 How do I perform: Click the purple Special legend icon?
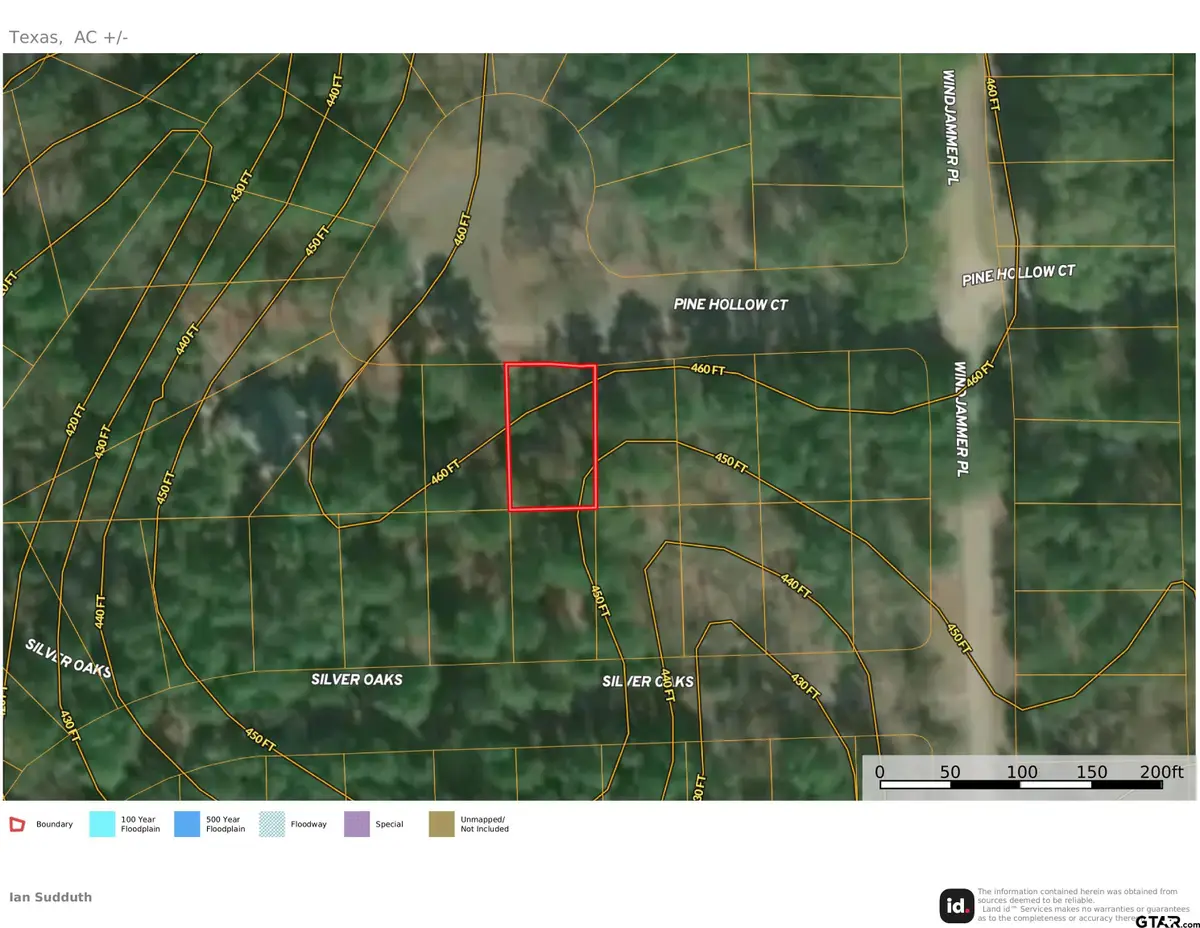355,823
